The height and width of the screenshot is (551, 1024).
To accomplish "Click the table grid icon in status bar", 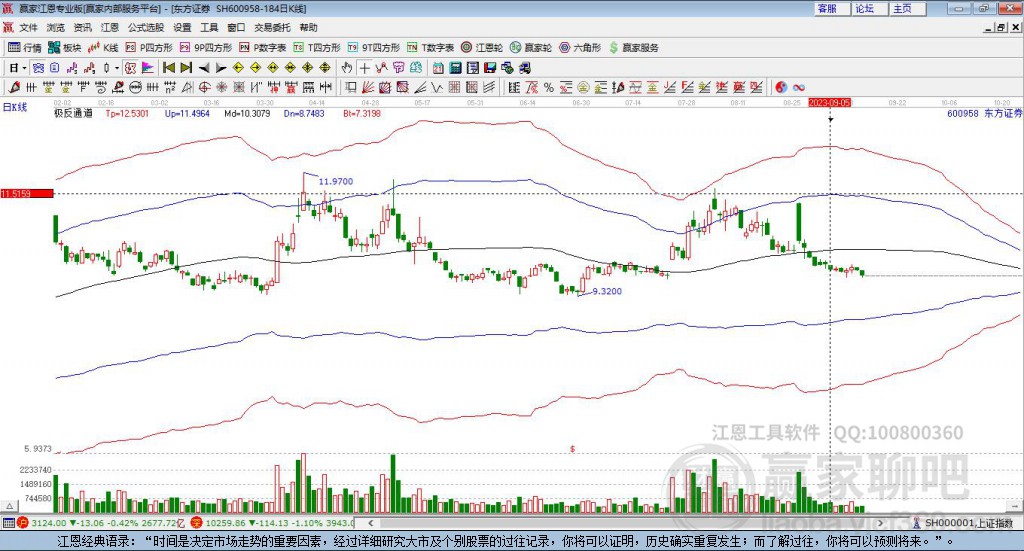I will click(x=8, y=523).
